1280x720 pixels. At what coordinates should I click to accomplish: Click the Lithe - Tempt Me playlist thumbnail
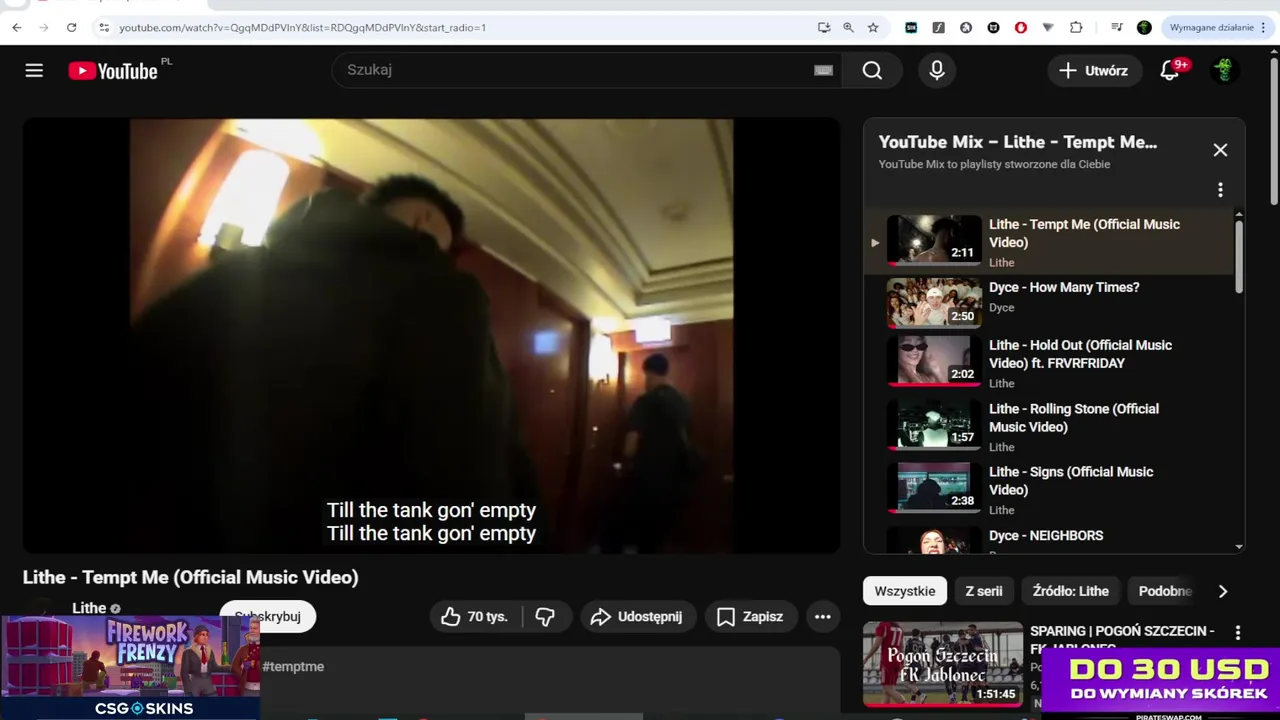(x=934, y=241)
